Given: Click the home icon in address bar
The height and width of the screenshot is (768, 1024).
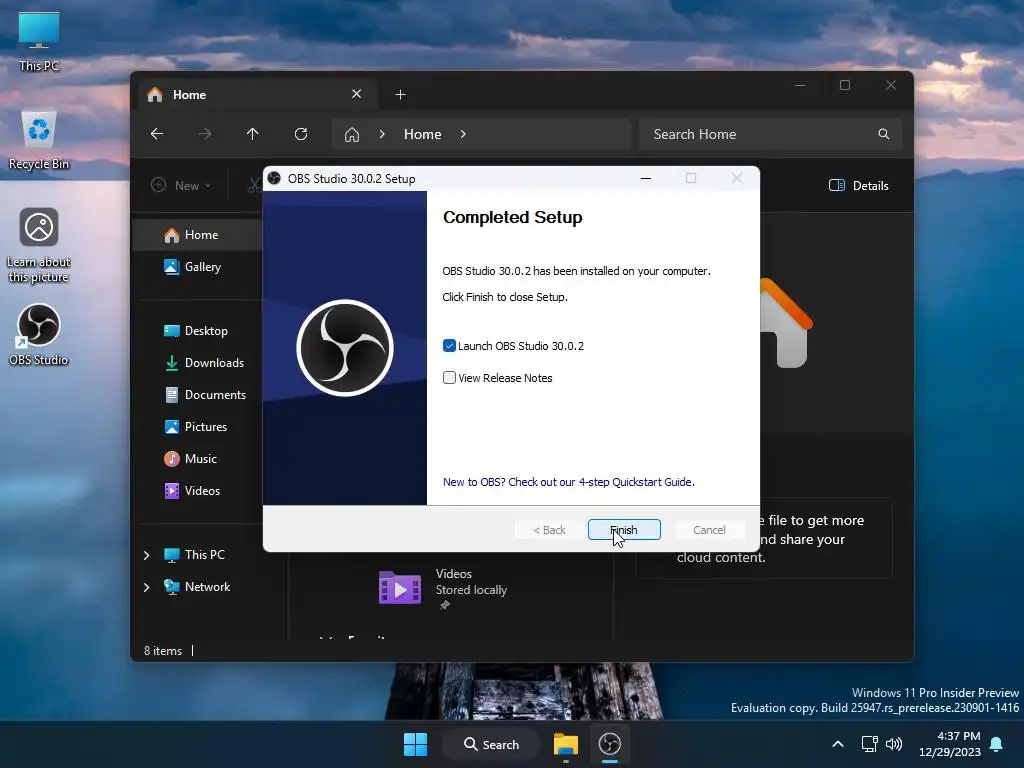Looking at the screenshot, I should click(352, 135).
